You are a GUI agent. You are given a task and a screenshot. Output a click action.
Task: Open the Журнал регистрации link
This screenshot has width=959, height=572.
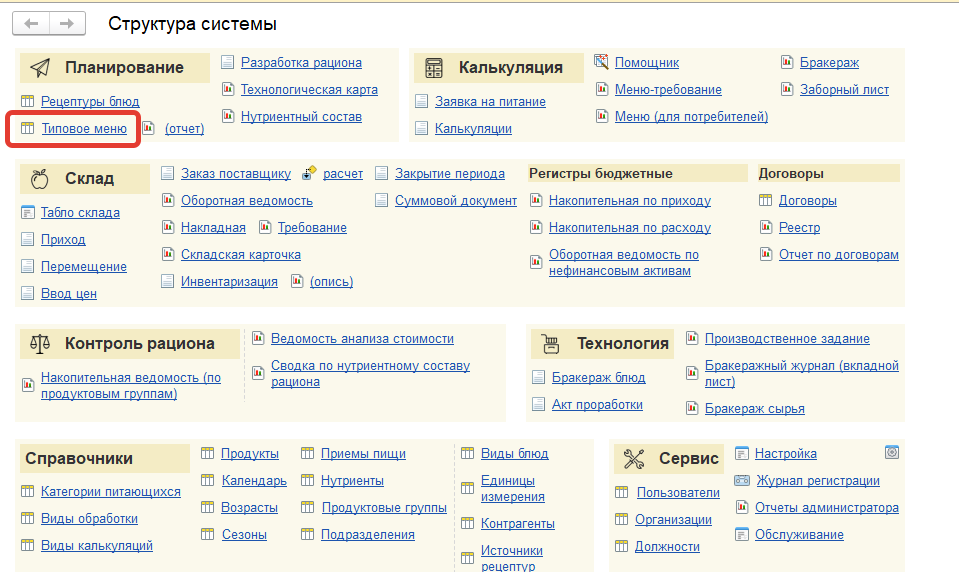click(x=817, y=480)
